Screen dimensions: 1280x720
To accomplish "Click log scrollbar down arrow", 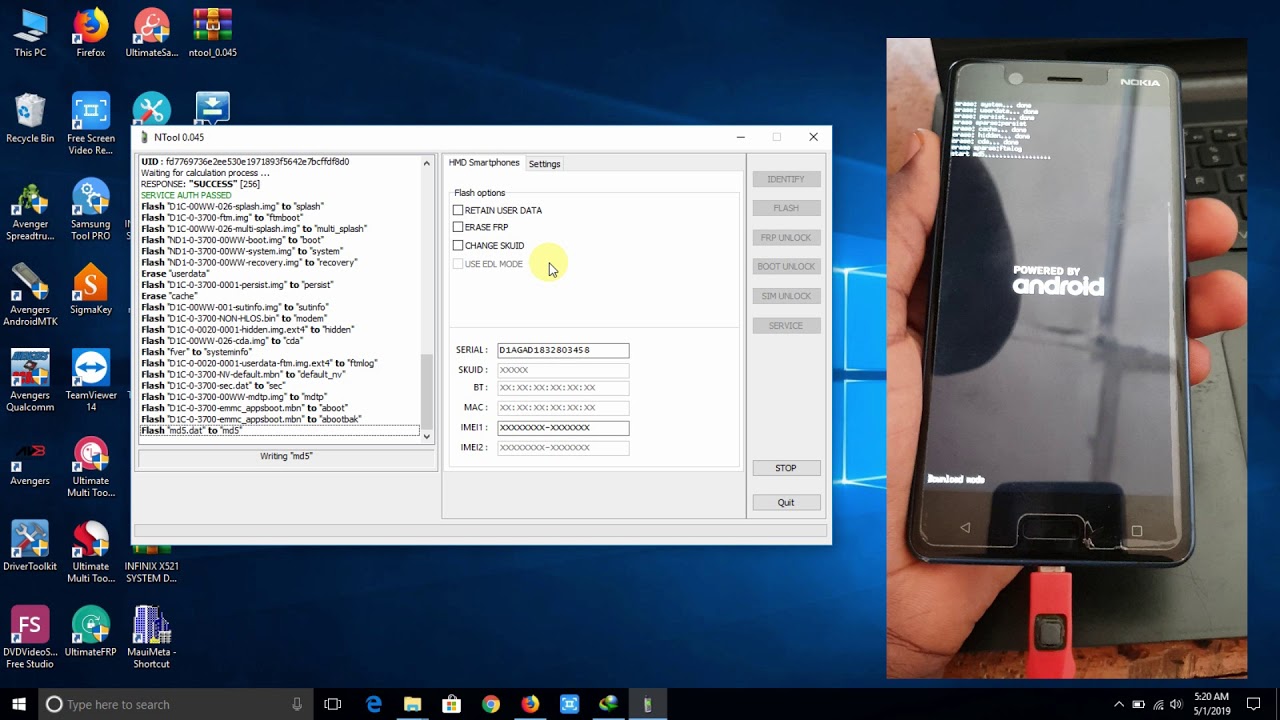I will pos(427,436).
